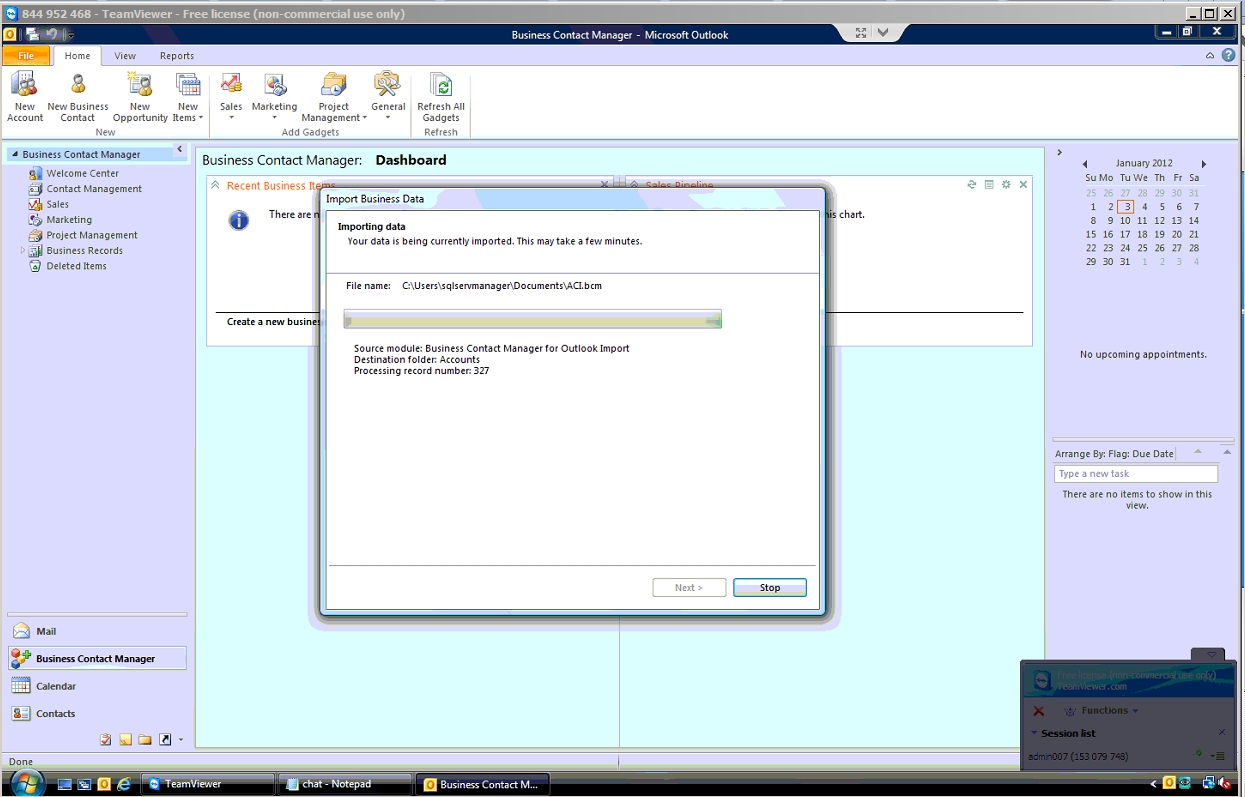The height and width of the screenshot is (797, 1245).
Task: Create a New Opportunity from ribbon
Action: (x=140, y=96)
